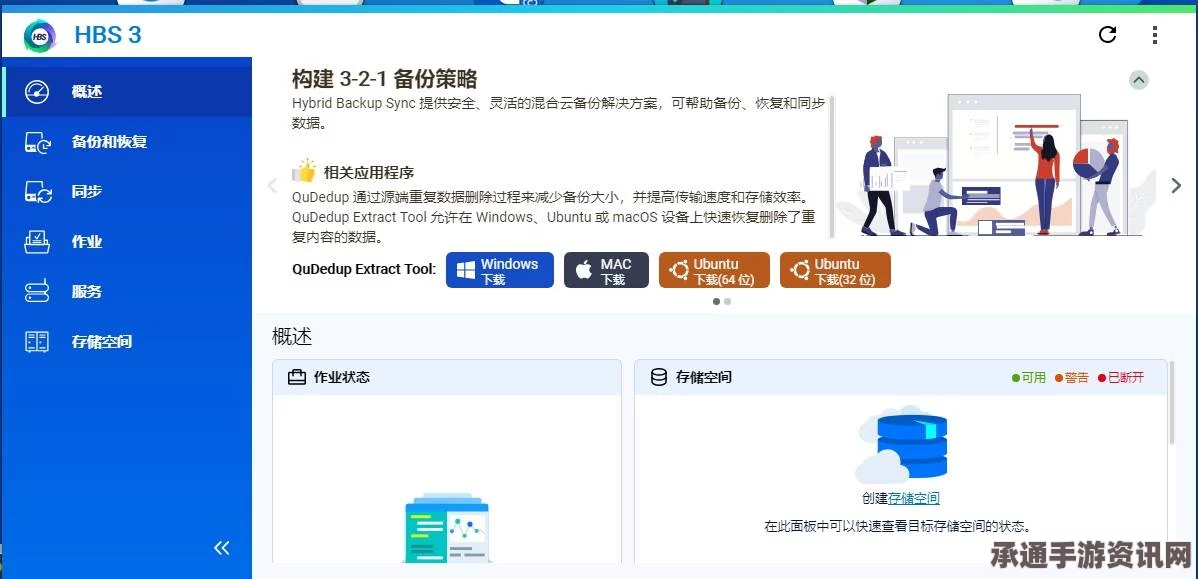Open the 存储空间 sidebar menu item

coord(126,341)
